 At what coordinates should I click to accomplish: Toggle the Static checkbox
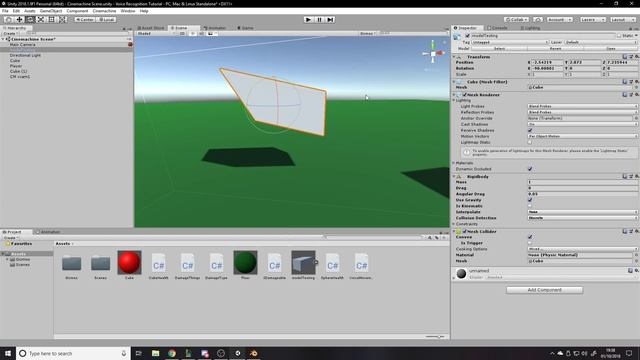pos(619,36)
